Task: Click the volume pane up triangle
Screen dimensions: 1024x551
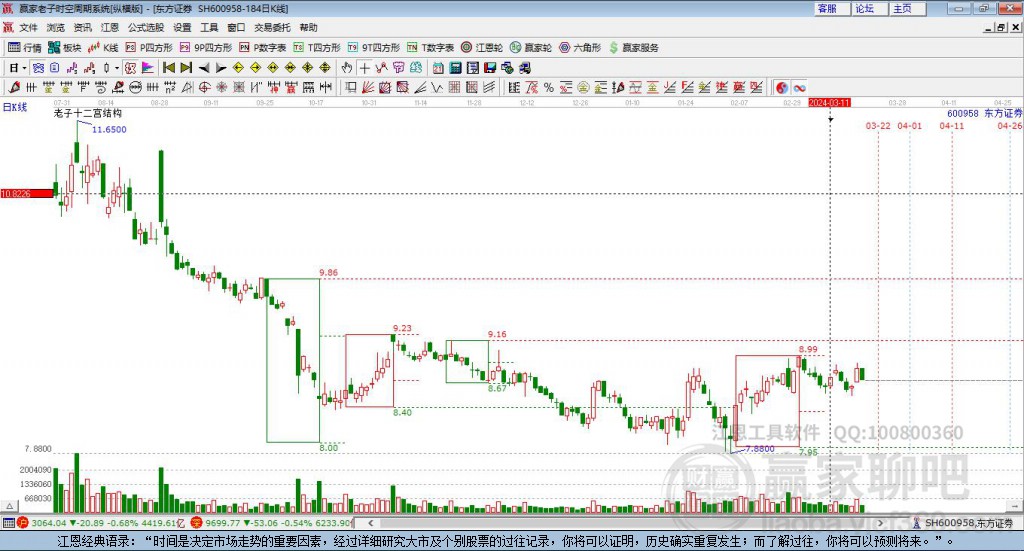Action: click(9, 506)
